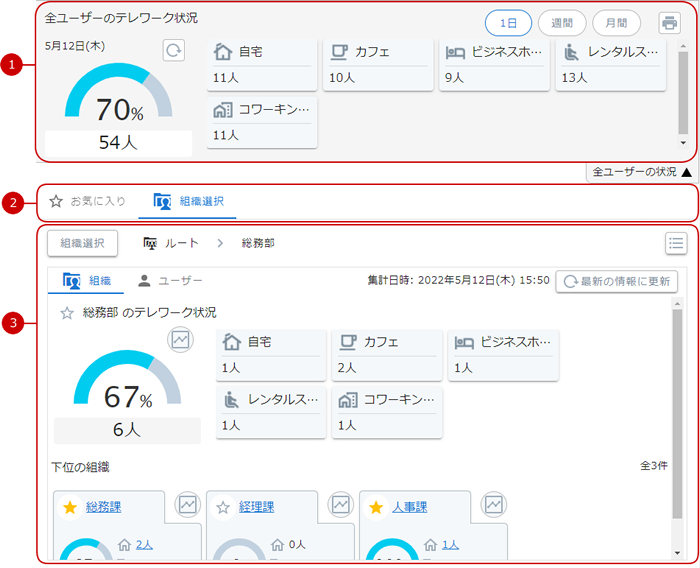Screen dimensions: 700x568
Task: Click the top panel scrollbar down arrow
Action: point(683,143)
